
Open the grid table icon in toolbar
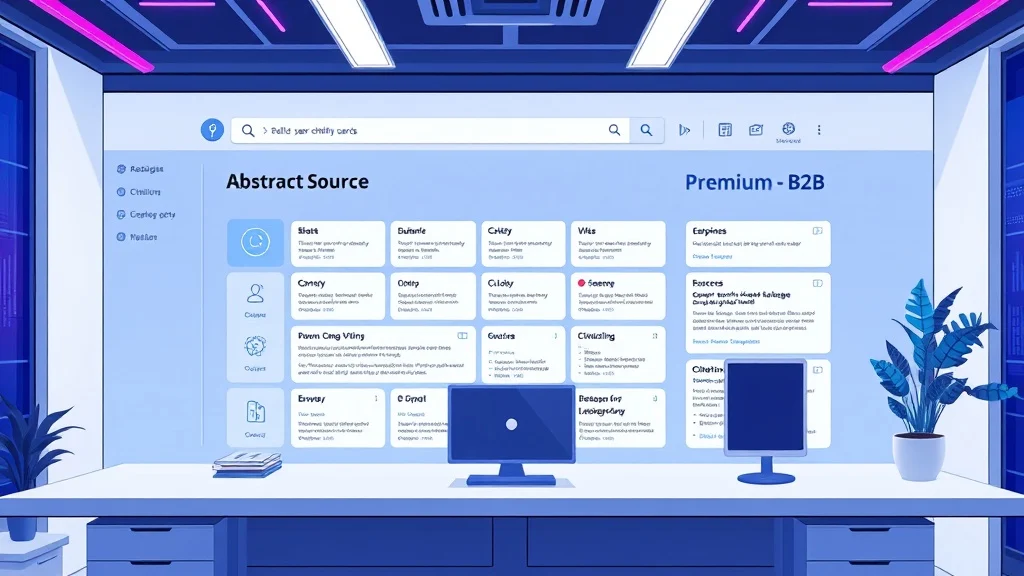(725, 130)
